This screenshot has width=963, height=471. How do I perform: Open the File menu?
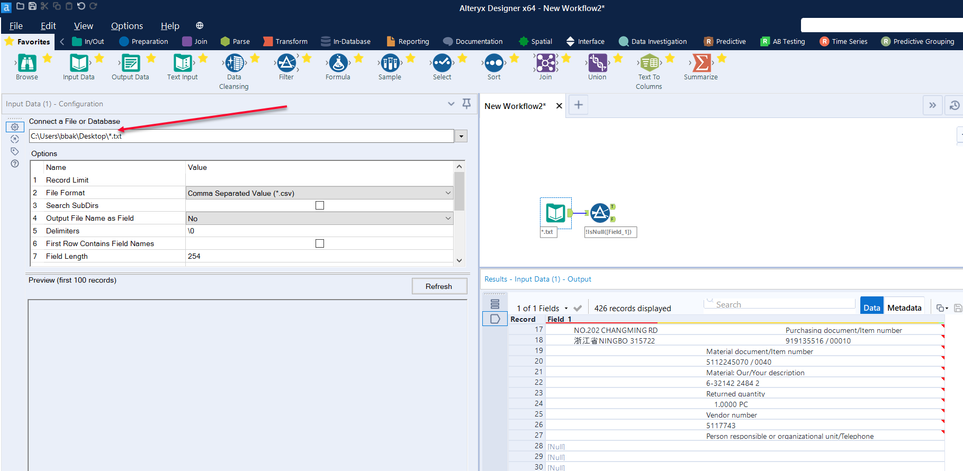(17, 26)
